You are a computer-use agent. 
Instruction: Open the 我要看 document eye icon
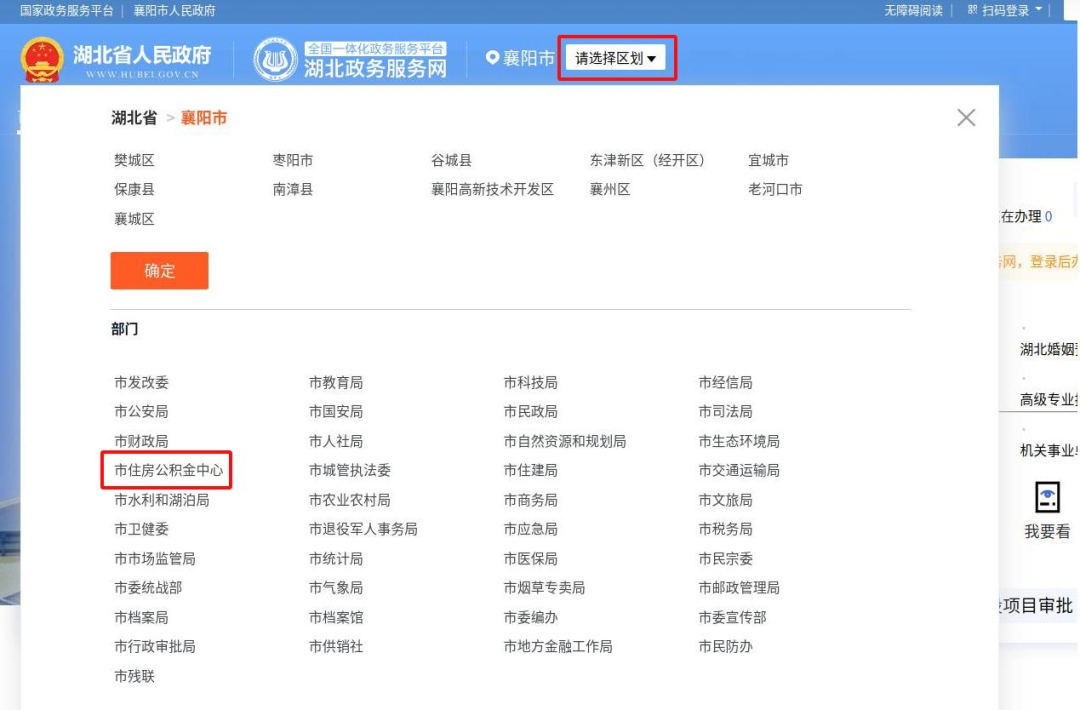(1047, 497)
